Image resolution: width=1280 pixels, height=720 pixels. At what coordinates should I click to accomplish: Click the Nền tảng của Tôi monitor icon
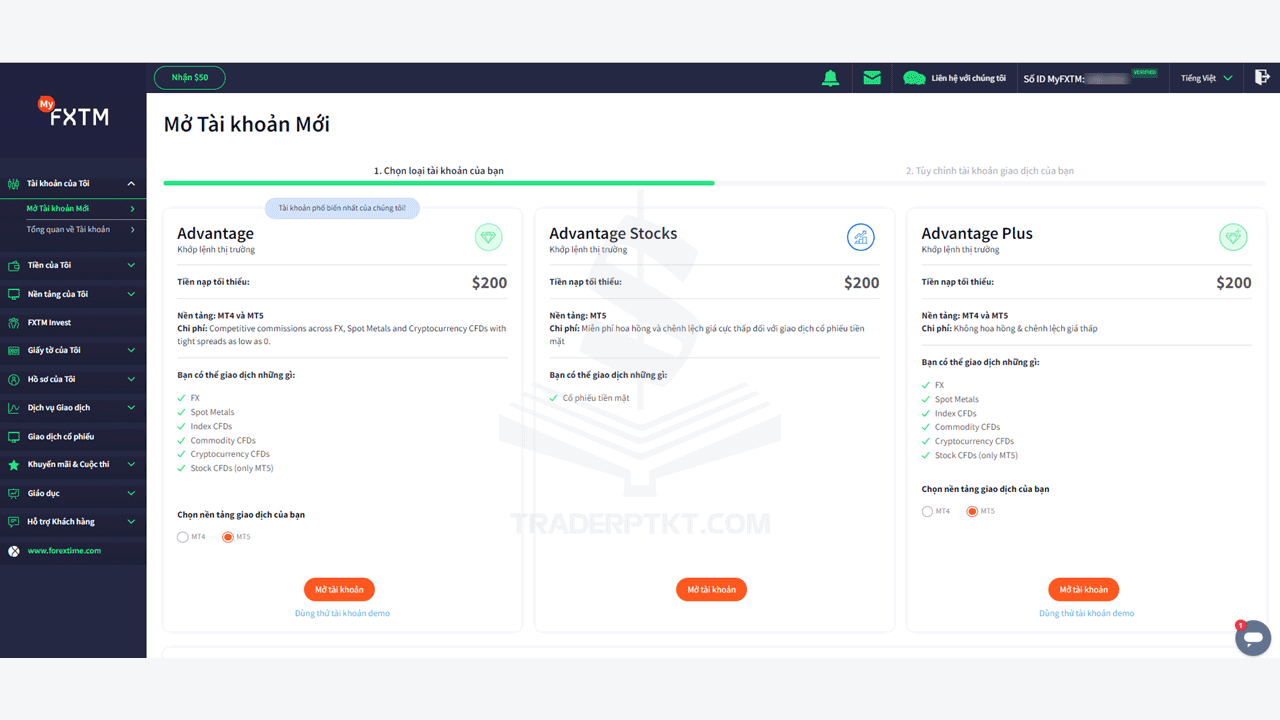point(14,295)
